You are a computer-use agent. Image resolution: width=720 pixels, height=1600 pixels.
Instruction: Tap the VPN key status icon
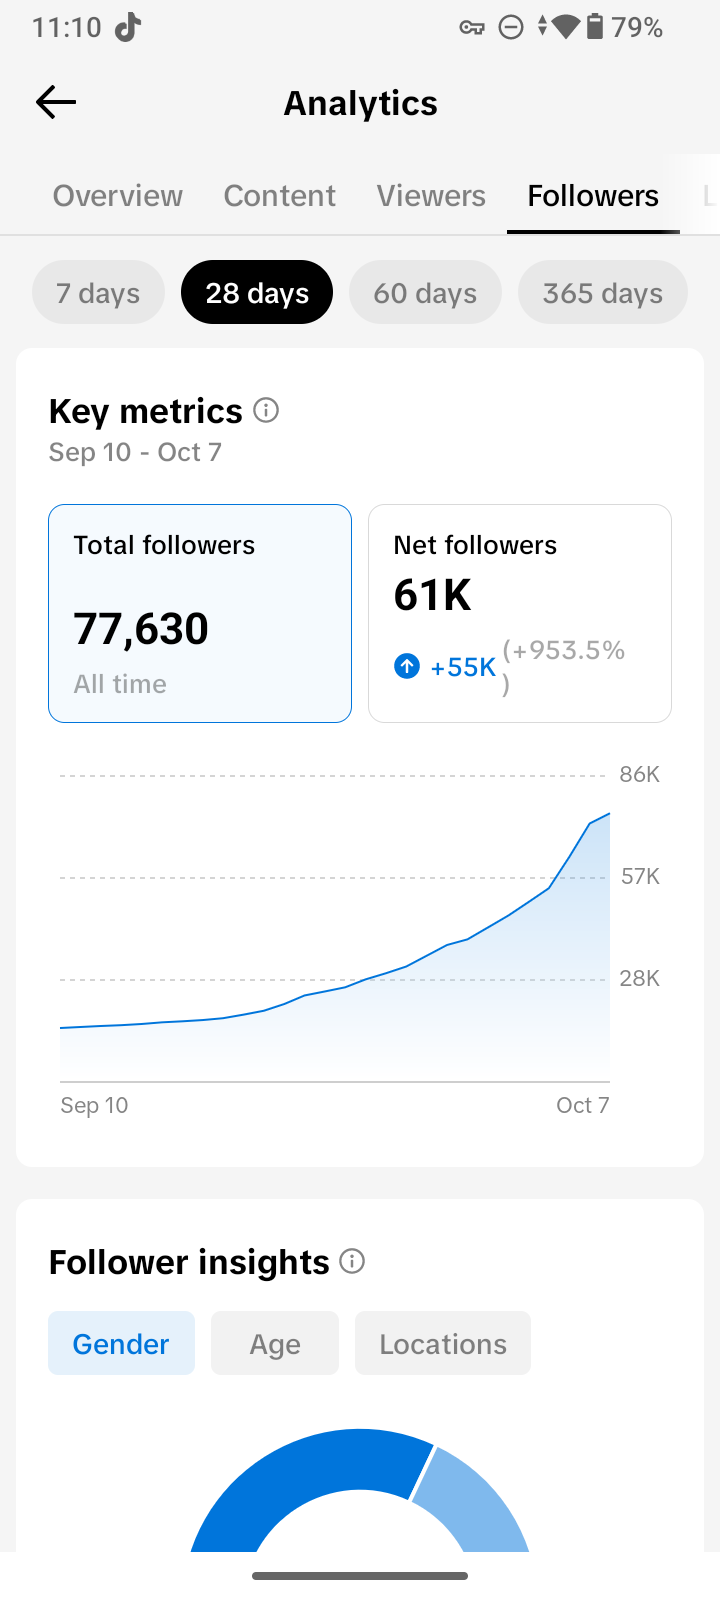click(x=472, y=28)
